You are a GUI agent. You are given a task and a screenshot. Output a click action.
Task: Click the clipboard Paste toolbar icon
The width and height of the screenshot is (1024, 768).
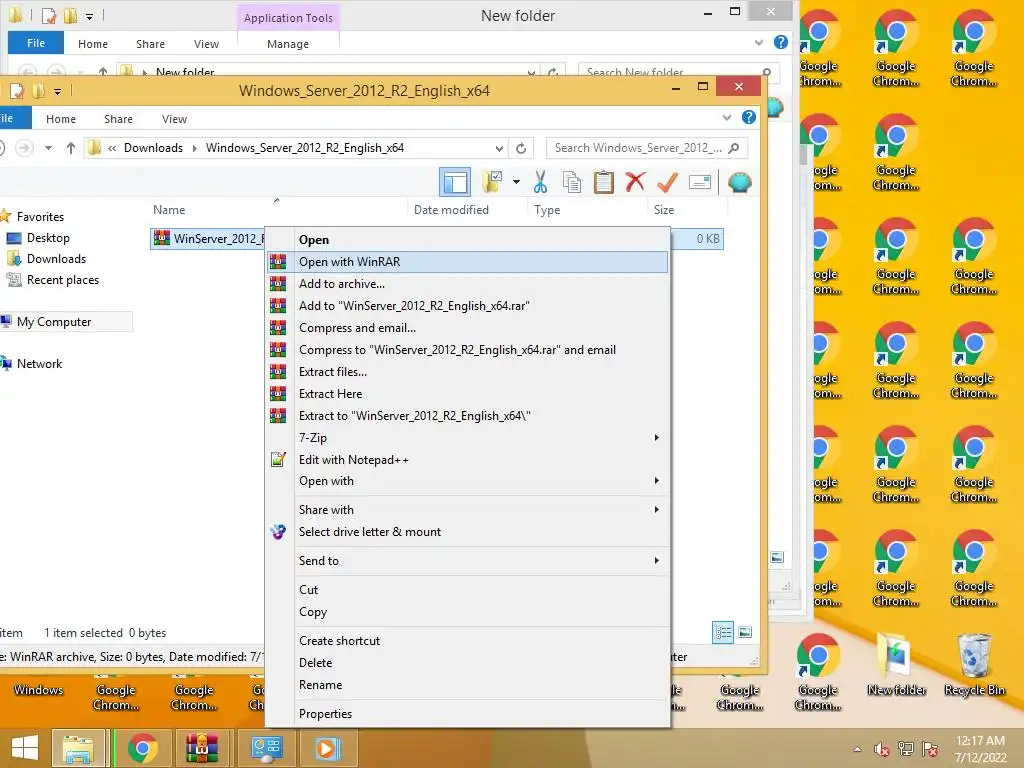tap(603, 182)
